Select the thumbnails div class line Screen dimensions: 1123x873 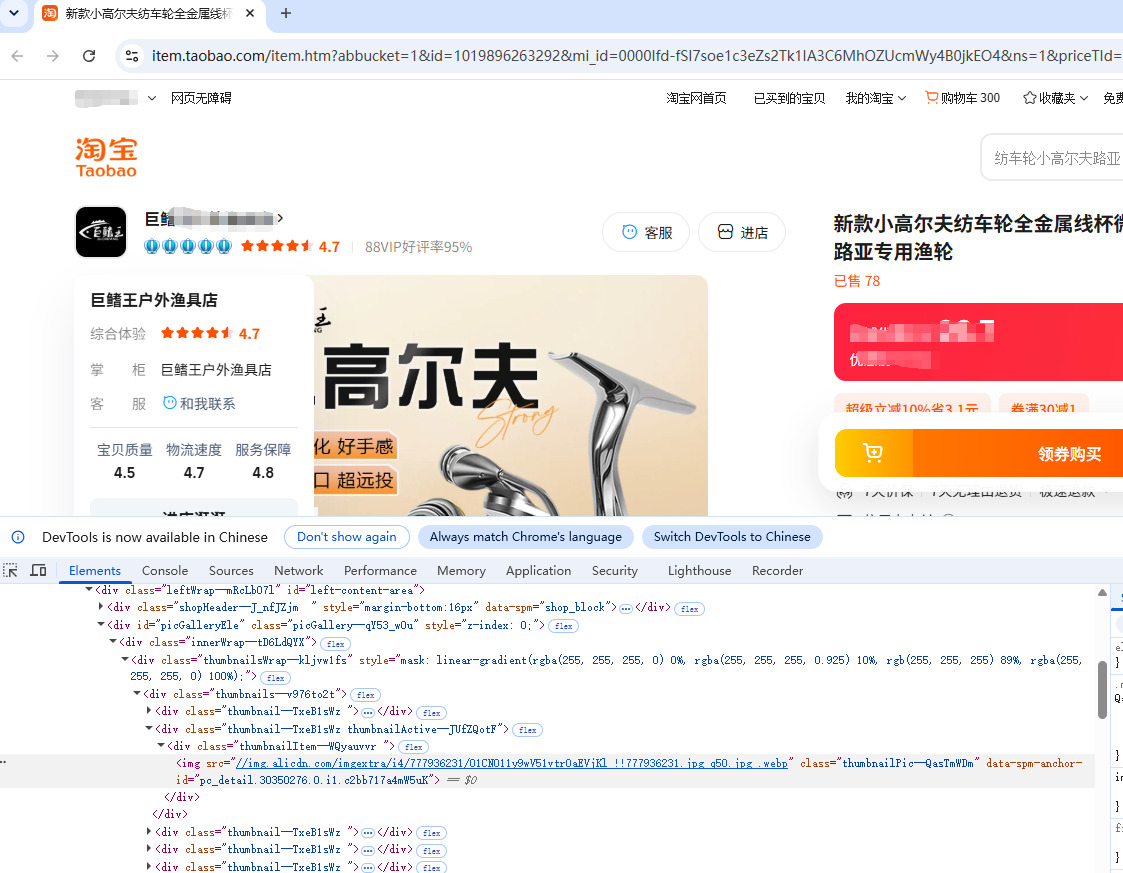coord(246,694)
